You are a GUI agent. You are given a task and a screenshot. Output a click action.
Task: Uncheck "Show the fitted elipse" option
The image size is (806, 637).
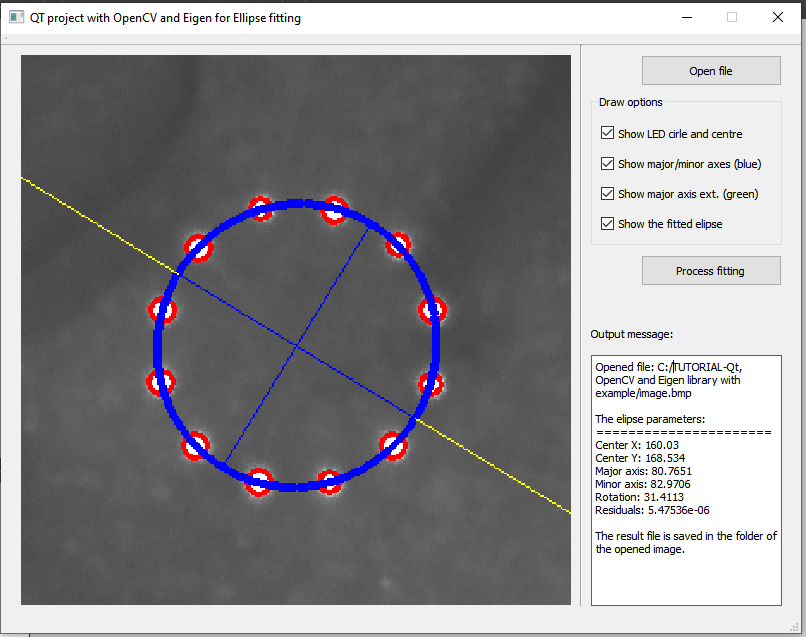(607, 223)
